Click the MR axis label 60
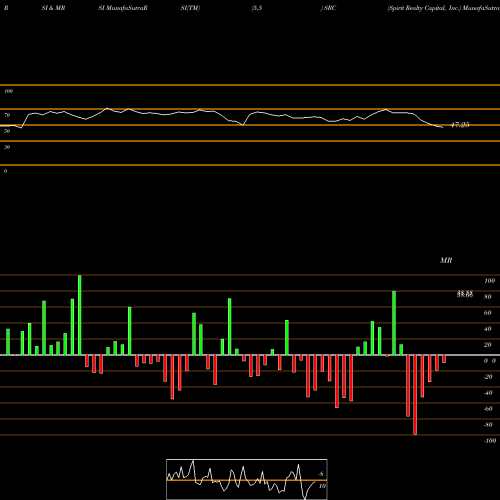This screenshot has width=500, height=500. (487, 313)
